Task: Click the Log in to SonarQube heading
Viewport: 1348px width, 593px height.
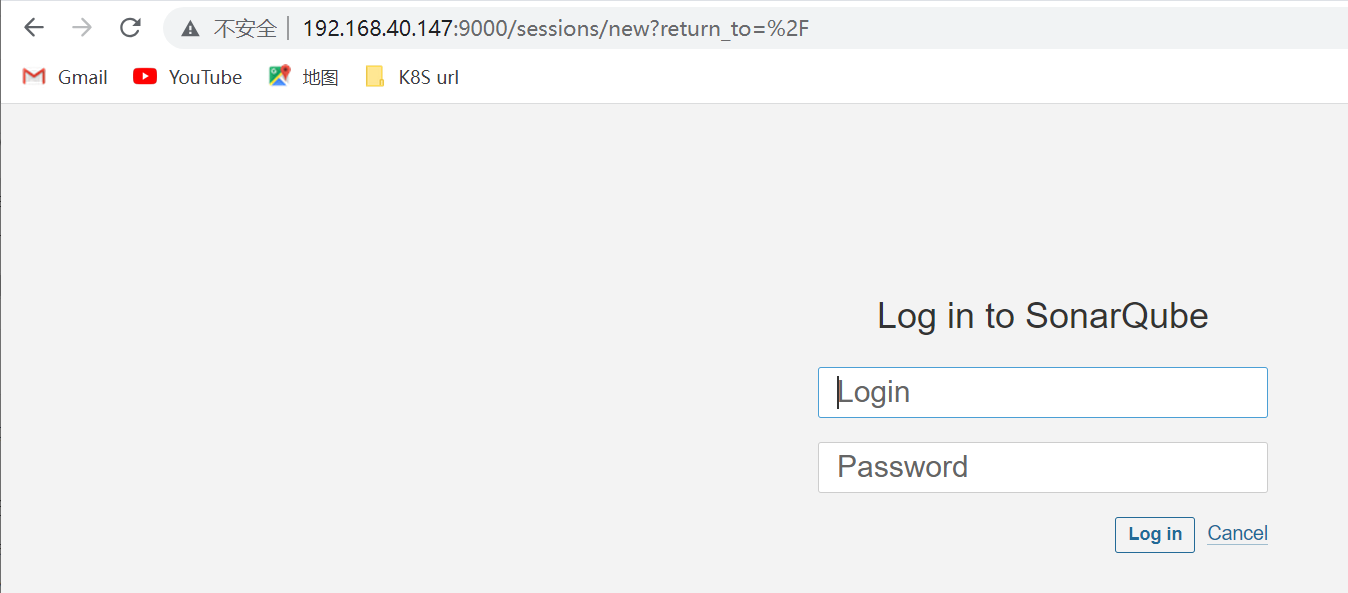Action: (x=1042, y=316)
